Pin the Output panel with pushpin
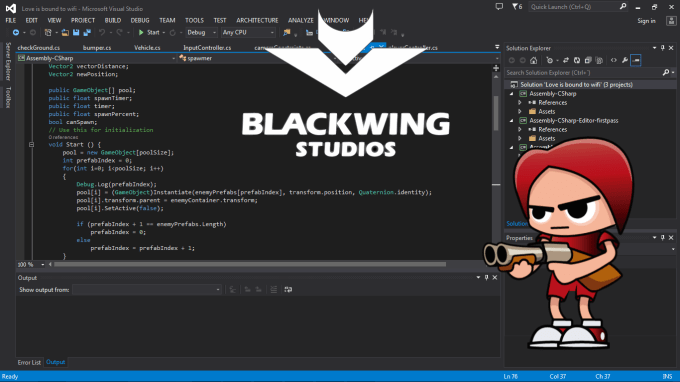 point(487,278)
